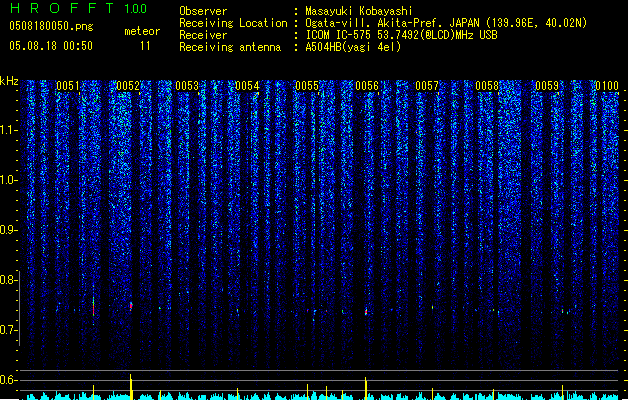This screenshot has width=629, height=400.
Task: Click the tallest yellow spike under 0052 in bottom graph
Action: (131, 387)
